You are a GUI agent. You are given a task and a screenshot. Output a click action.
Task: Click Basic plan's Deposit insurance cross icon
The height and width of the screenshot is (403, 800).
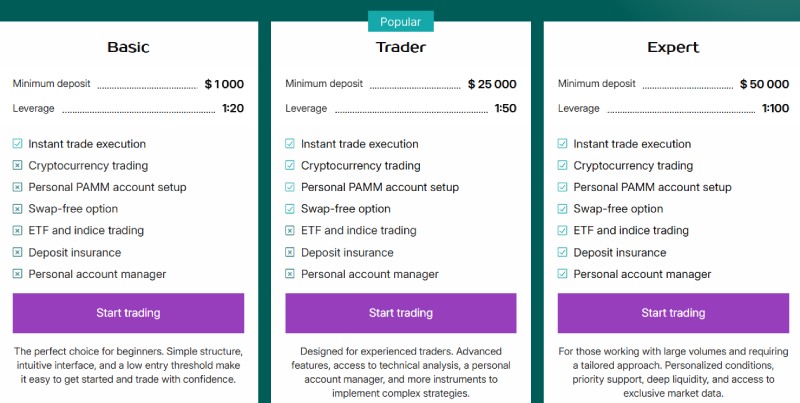18,253
